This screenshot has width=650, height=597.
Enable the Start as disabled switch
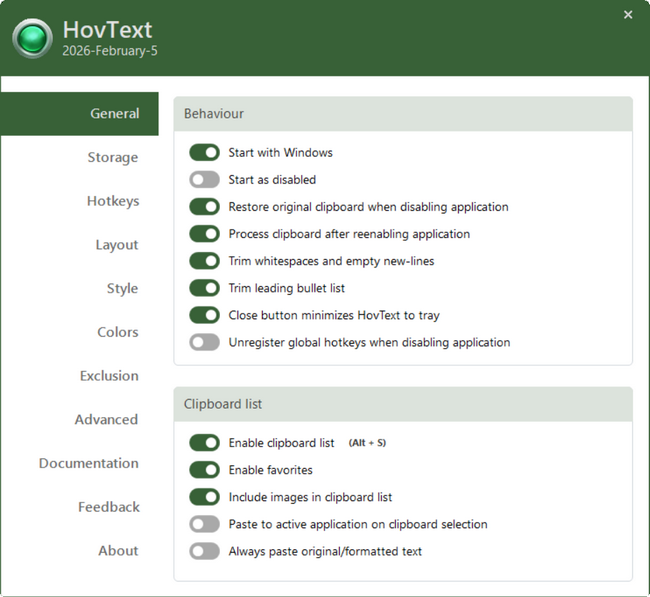(x=204, y=180)
